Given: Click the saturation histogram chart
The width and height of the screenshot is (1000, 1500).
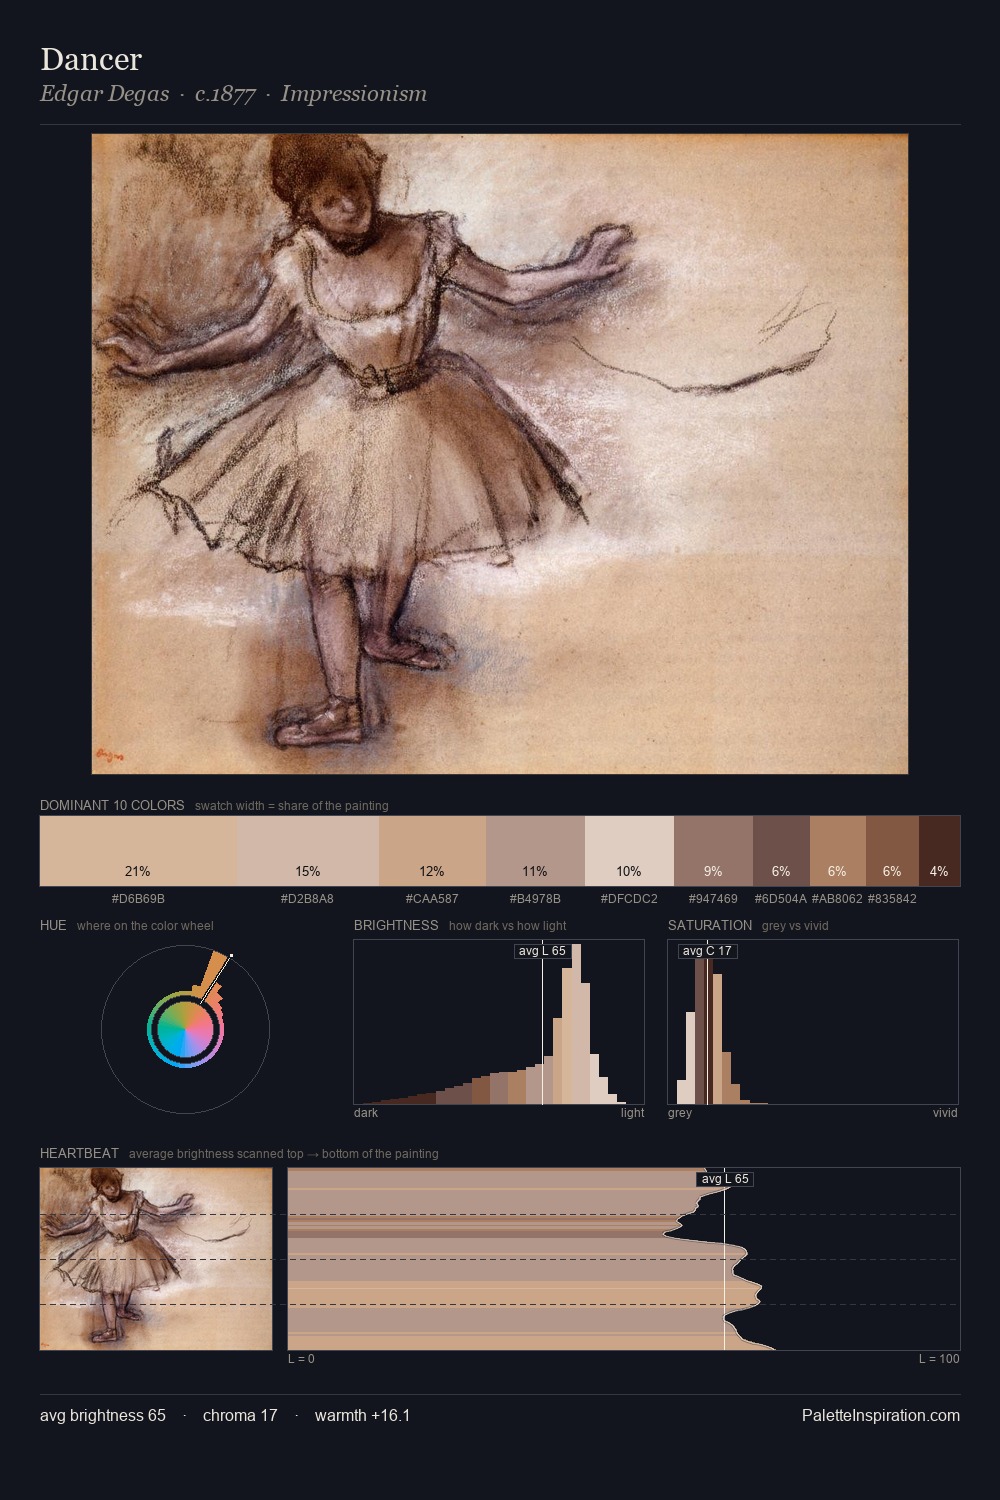Looking at the screenshot, I should tap(813, 1022).
